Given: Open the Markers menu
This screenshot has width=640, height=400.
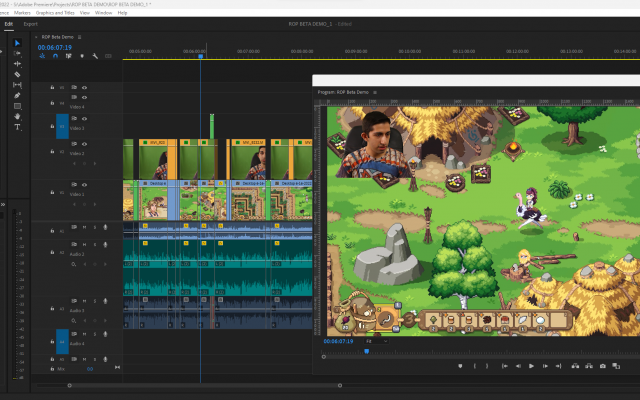Looking at the screenshot, I should point(22,13).
